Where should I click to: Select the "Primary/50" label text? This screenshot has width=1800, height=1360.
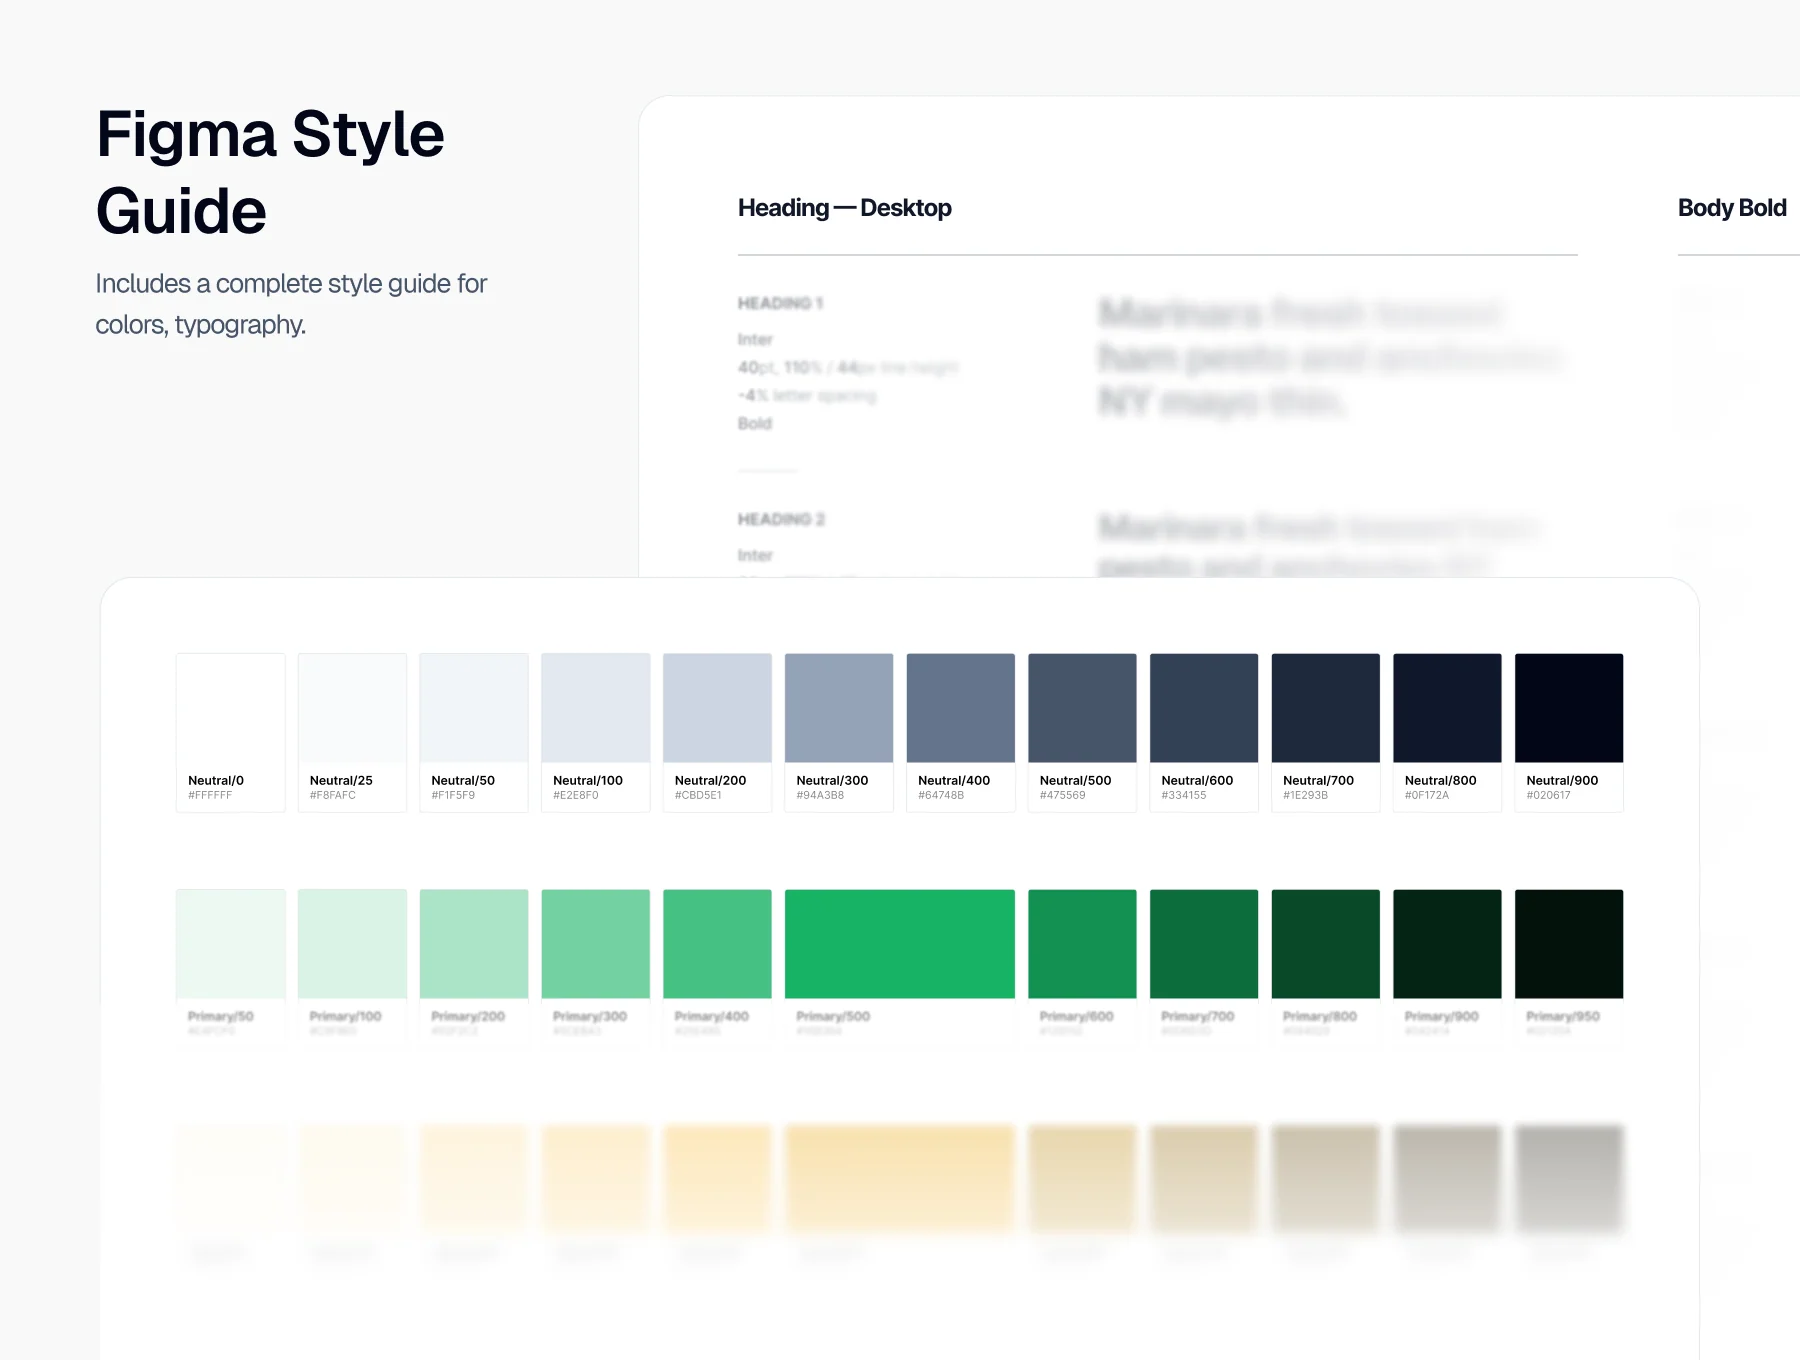[x=221, y=1016]
